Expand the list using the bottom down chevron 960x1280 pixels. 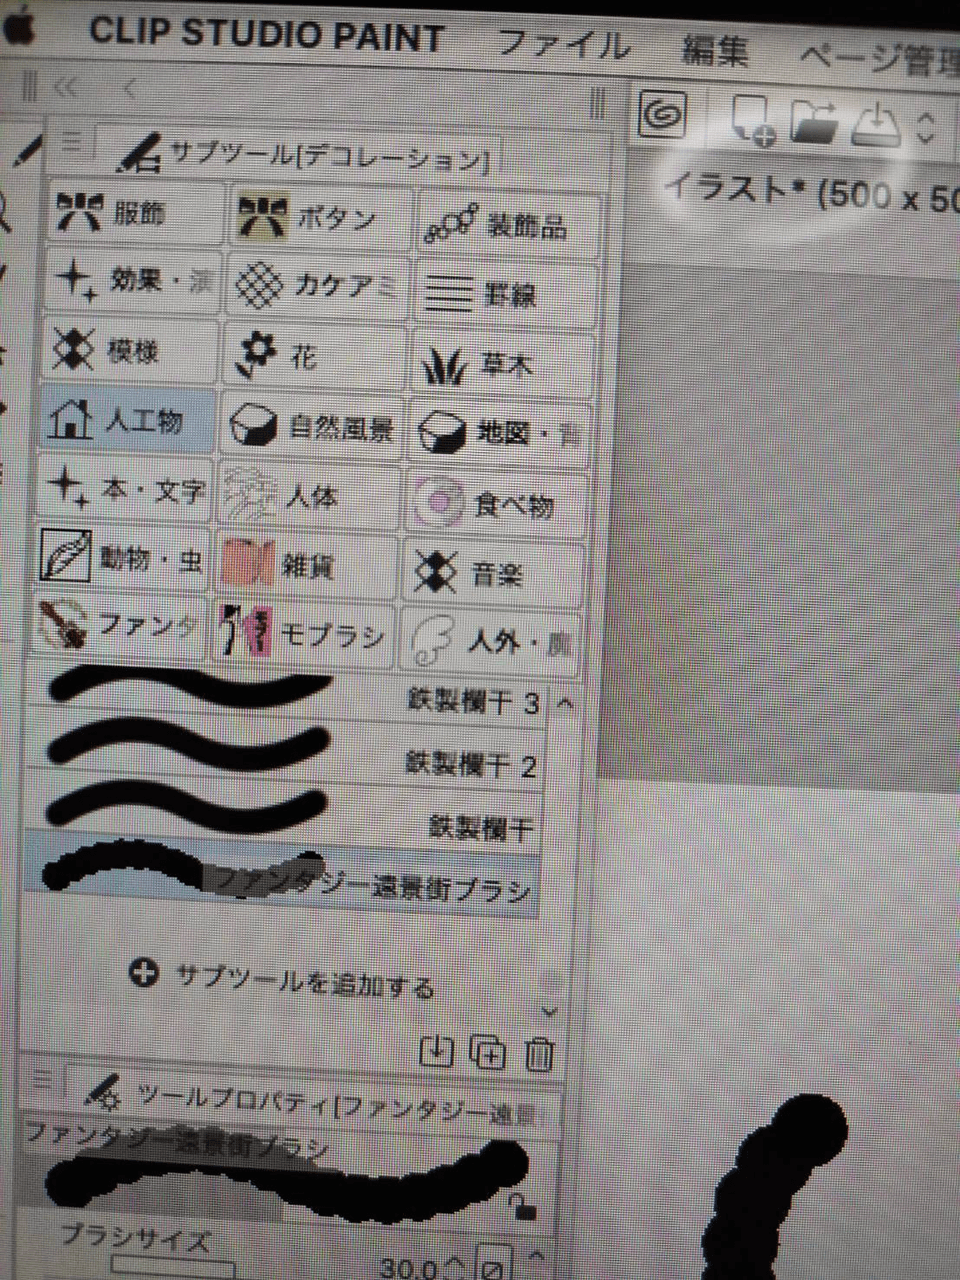pos(547,1012)
